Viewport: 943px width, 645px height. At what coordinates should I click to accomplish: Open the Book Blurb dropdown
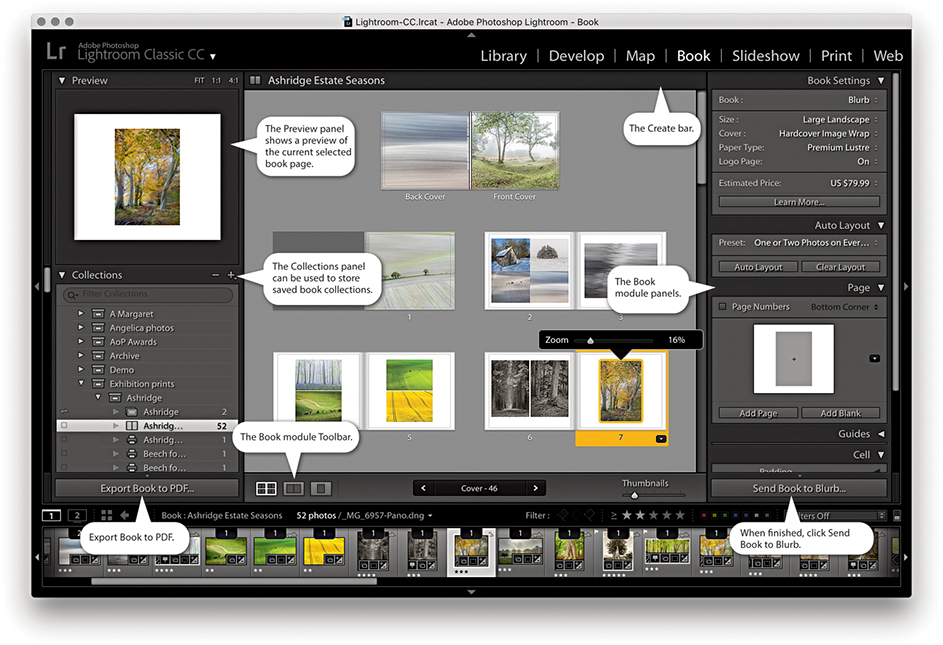(863, 100)
